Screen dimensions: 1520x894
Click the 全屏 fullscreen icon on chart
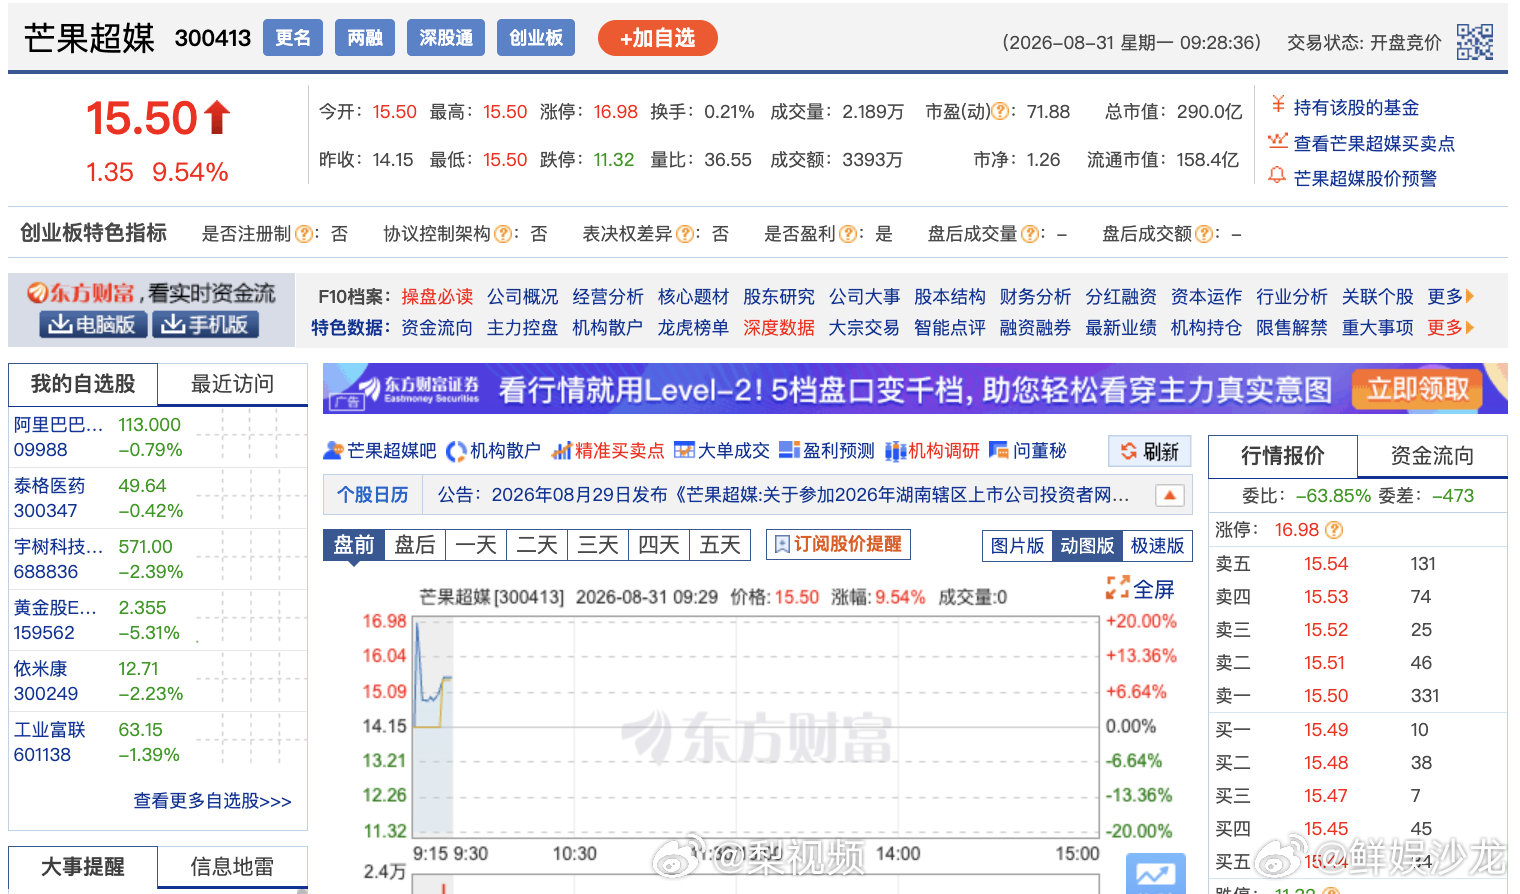pos(1117,588)
